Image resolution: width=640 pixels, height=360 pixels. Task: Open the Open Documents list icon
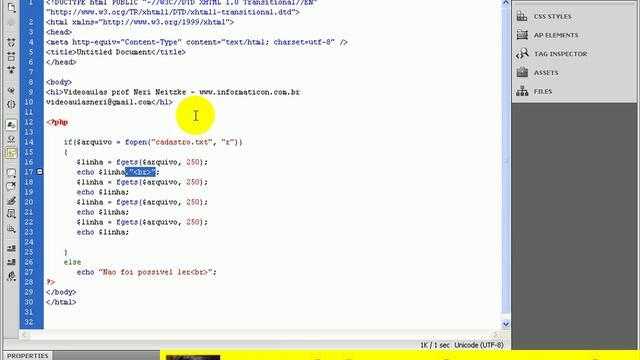(x=11, y=7)
